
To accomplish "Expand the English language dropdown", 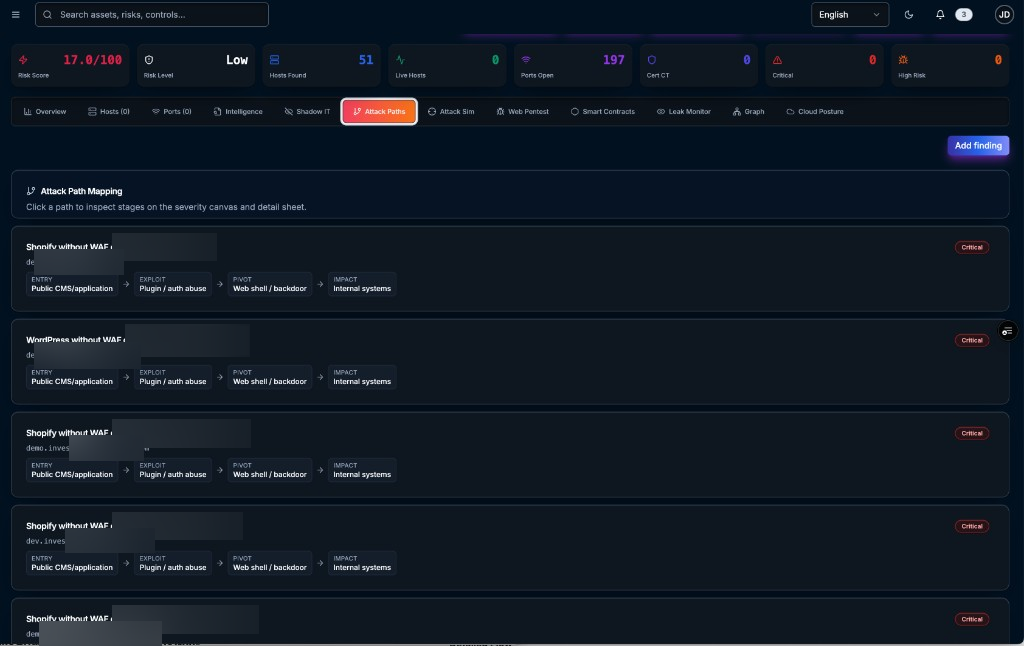I will [850, 14].
